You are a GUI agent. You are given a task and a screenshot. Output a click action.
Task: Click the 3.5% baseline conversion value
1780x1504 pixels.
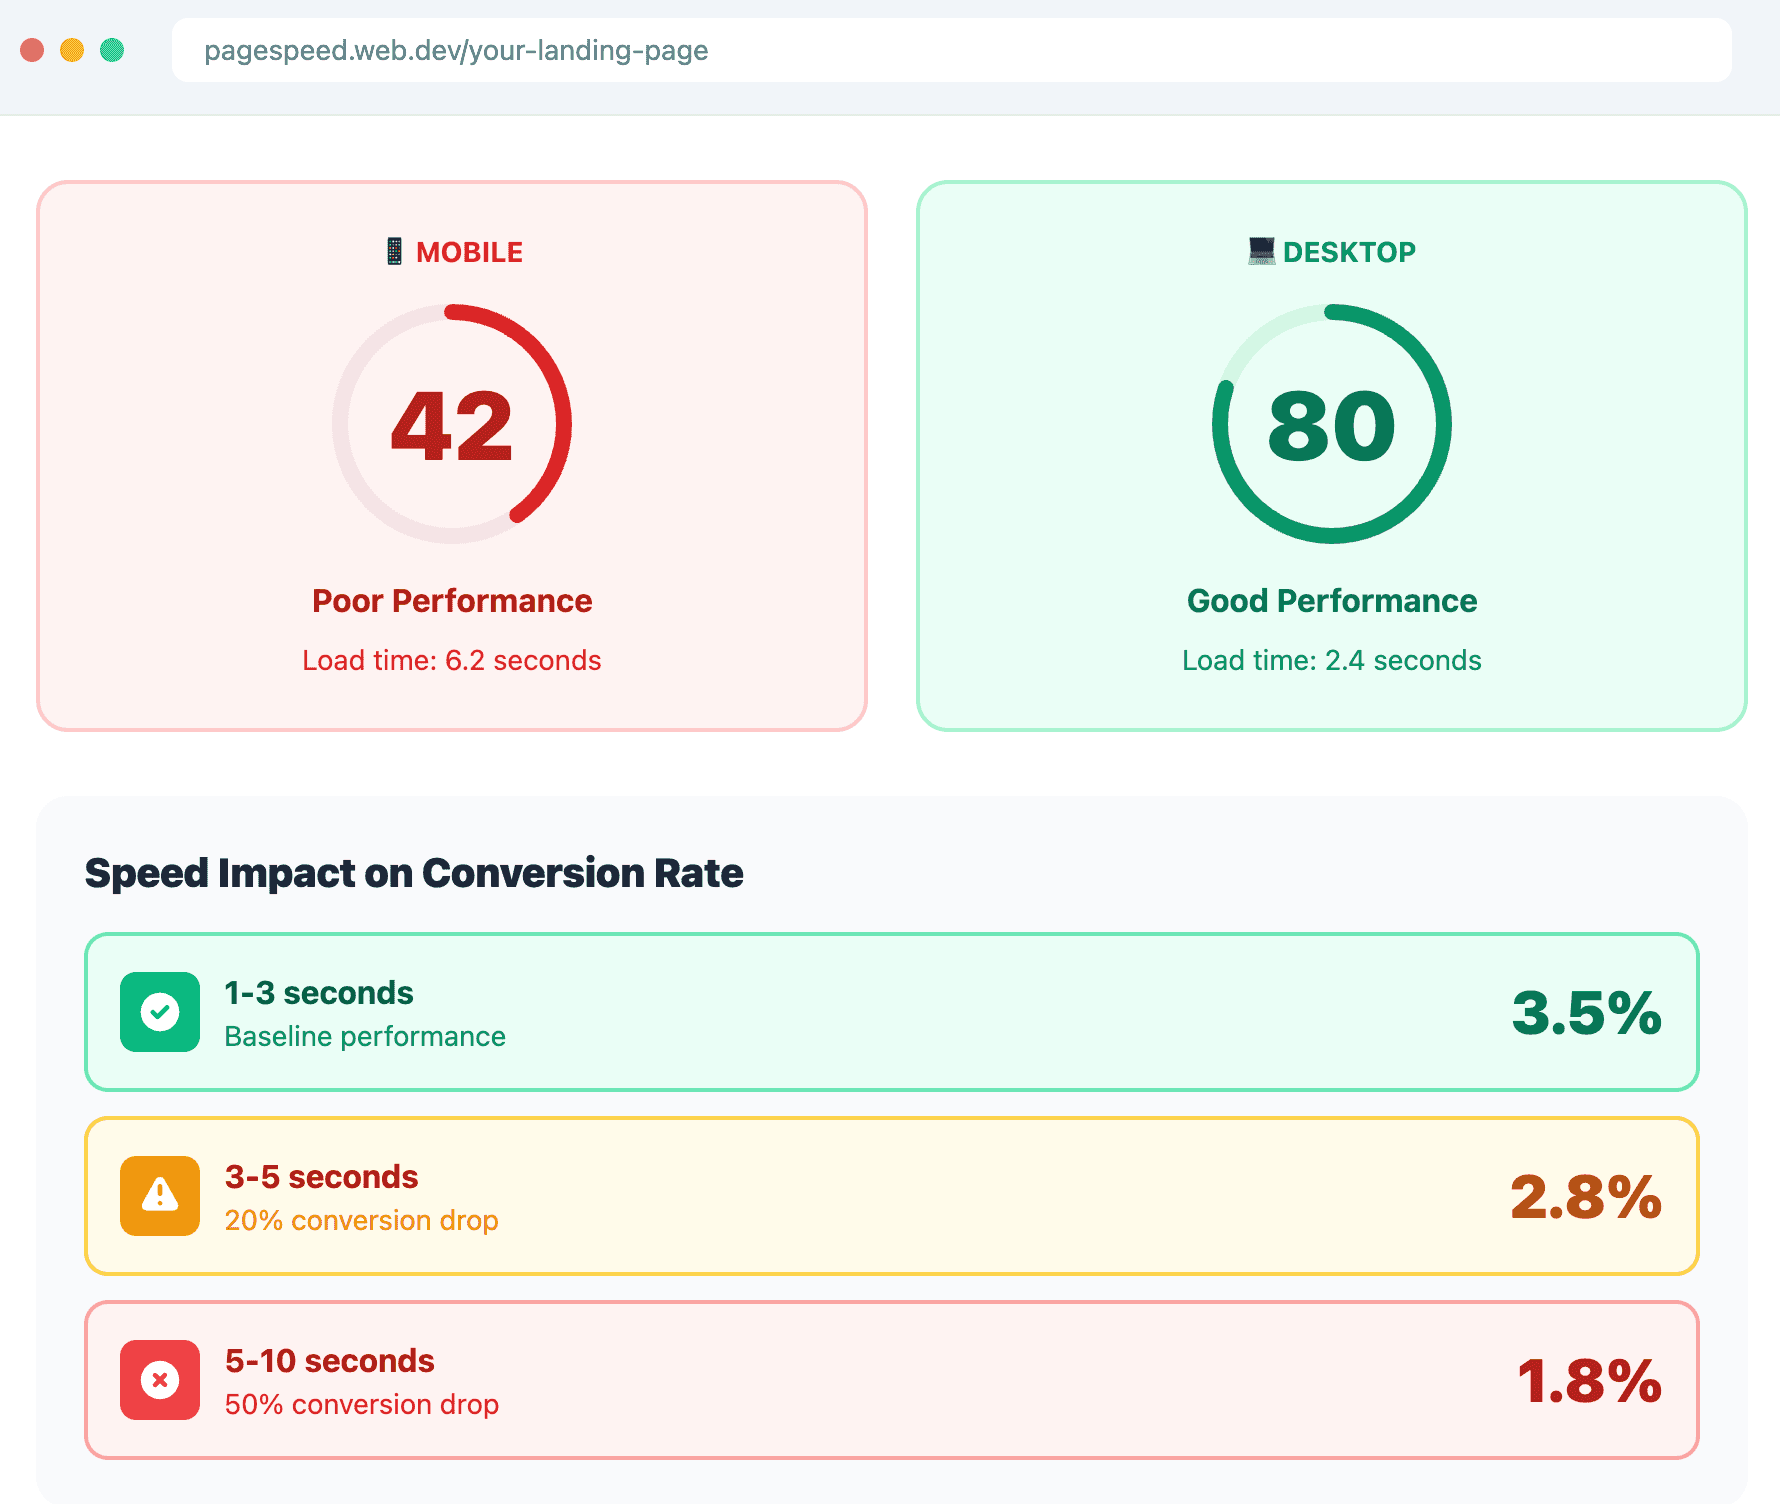1585,1012
